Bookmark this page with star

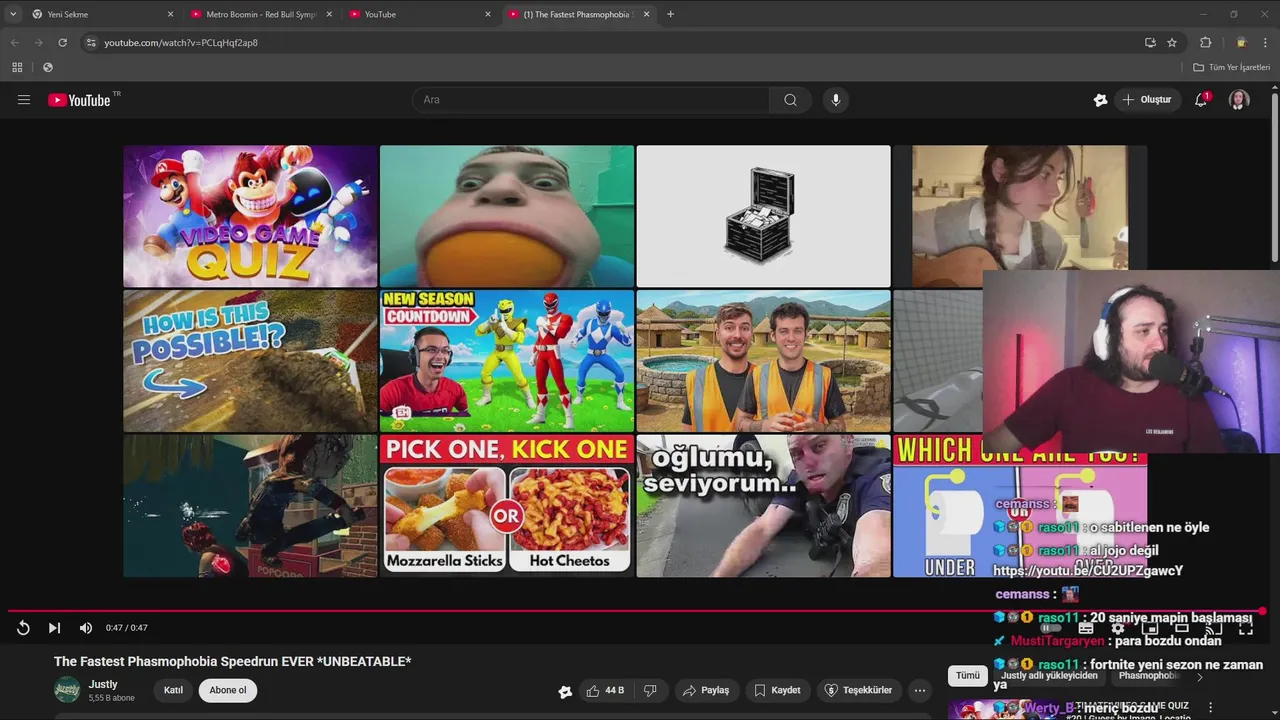pyautogui.click(x=1172, y=43)
